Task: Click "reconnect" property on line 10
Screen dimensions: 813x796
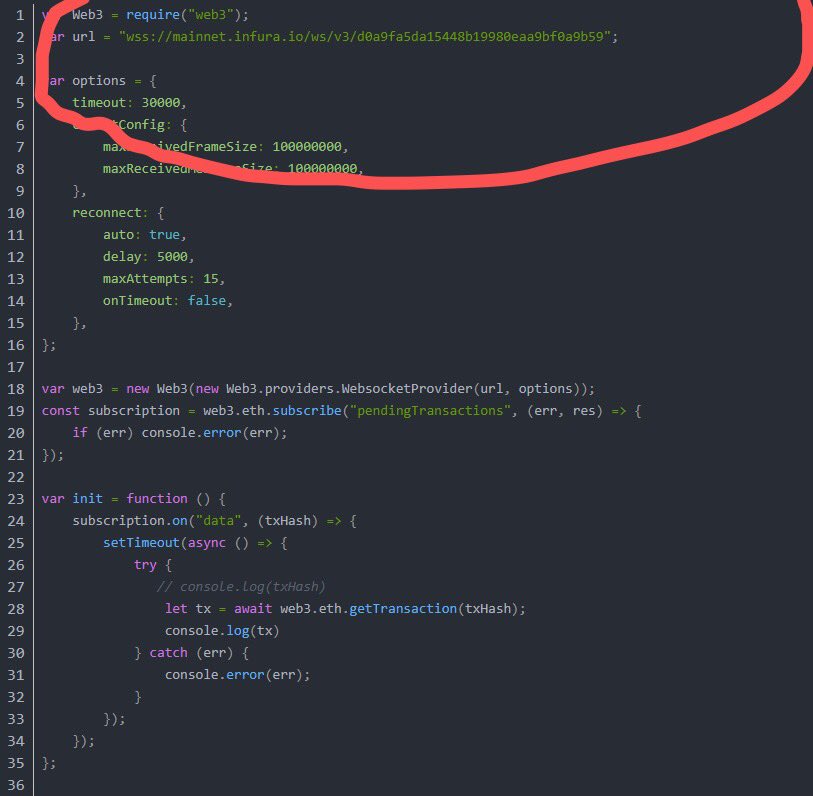Action: coord(107,213)
